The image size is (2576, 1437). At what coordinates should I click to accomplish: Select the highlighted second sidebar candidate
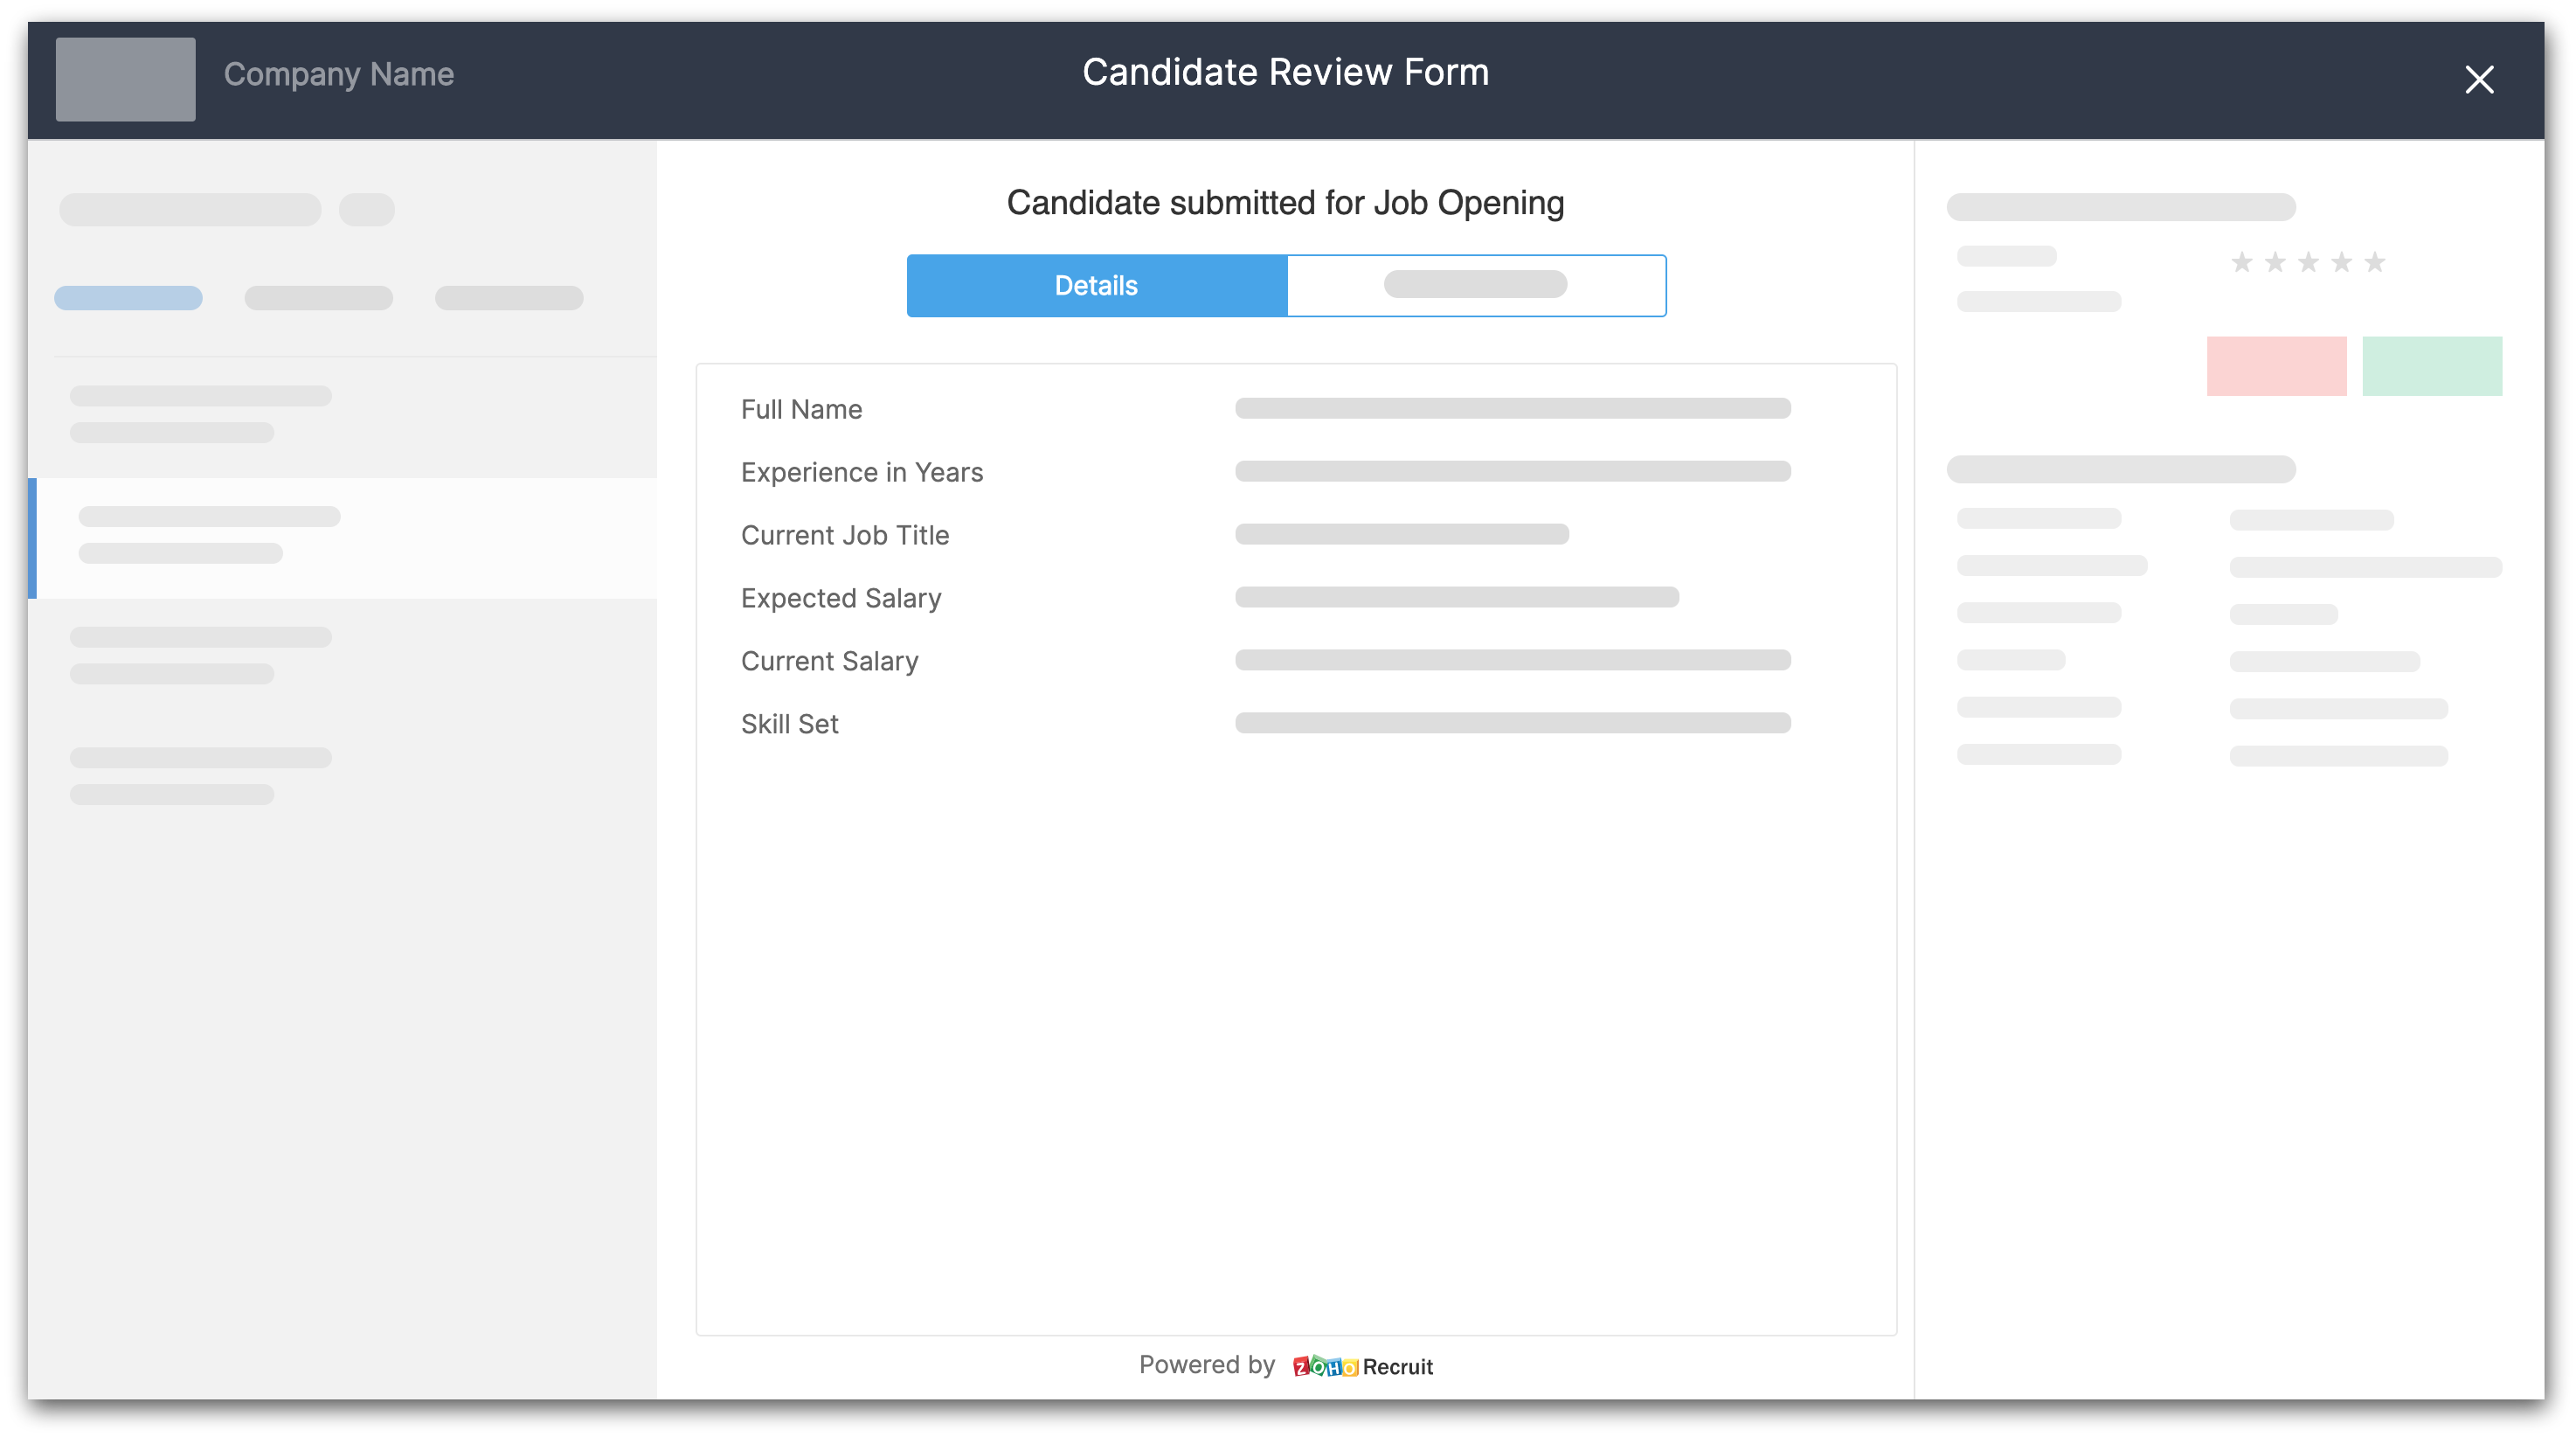click(x=210, y=535)
